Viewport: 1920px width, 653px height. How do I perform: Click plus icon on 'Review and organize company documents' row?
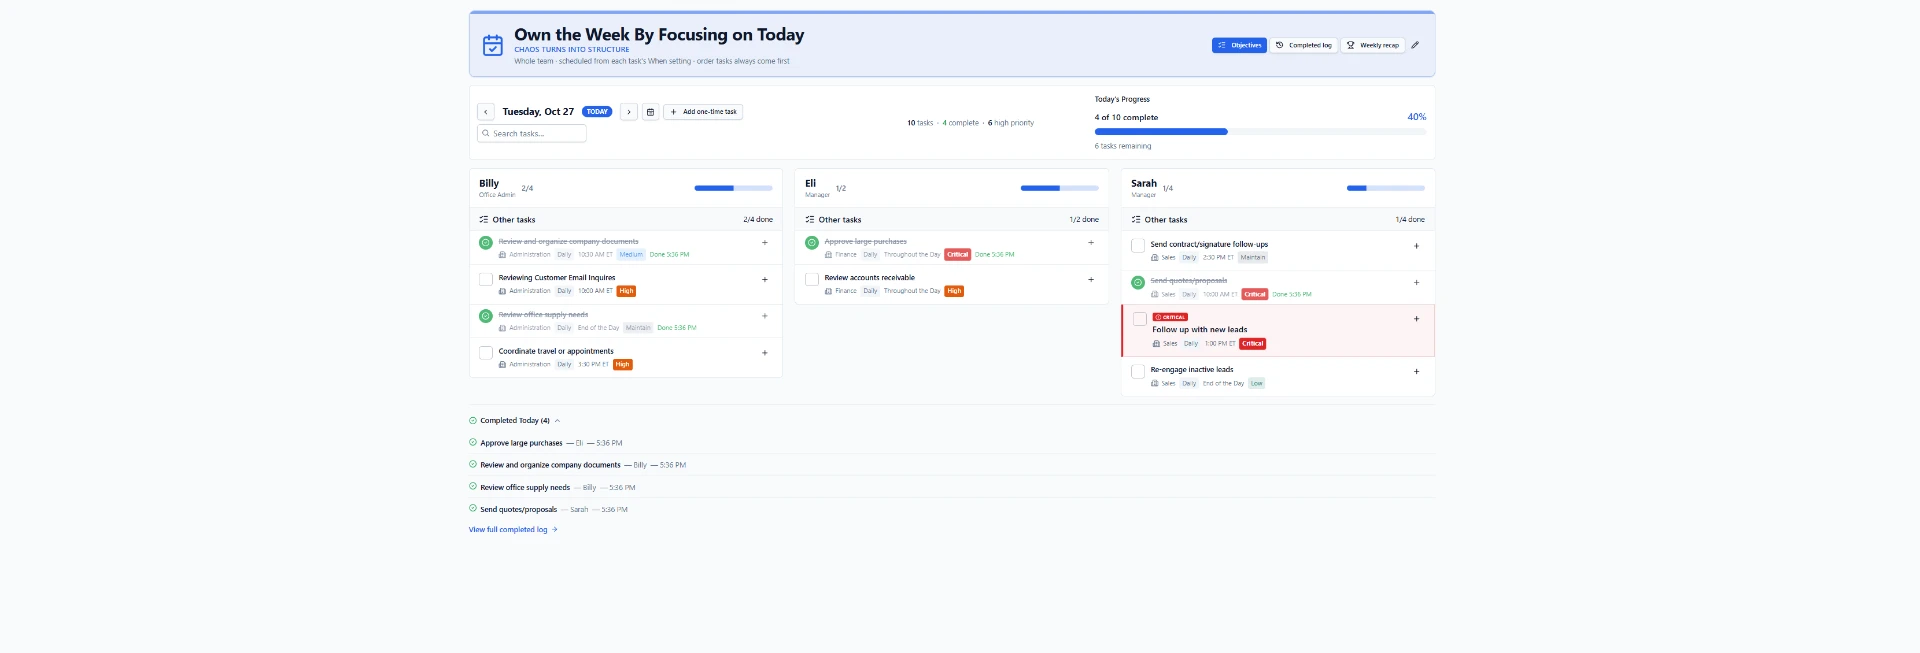point(765,242)
